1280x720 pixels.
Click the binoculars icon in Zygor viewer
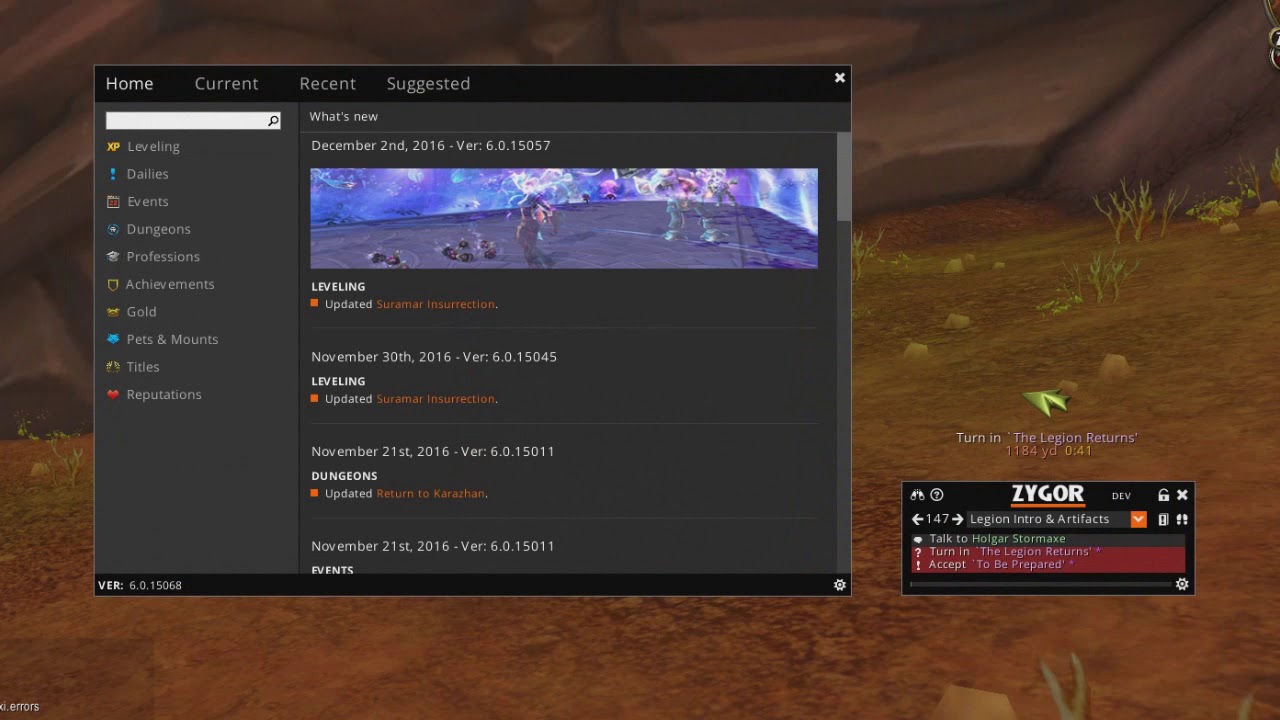pos(917,495)
